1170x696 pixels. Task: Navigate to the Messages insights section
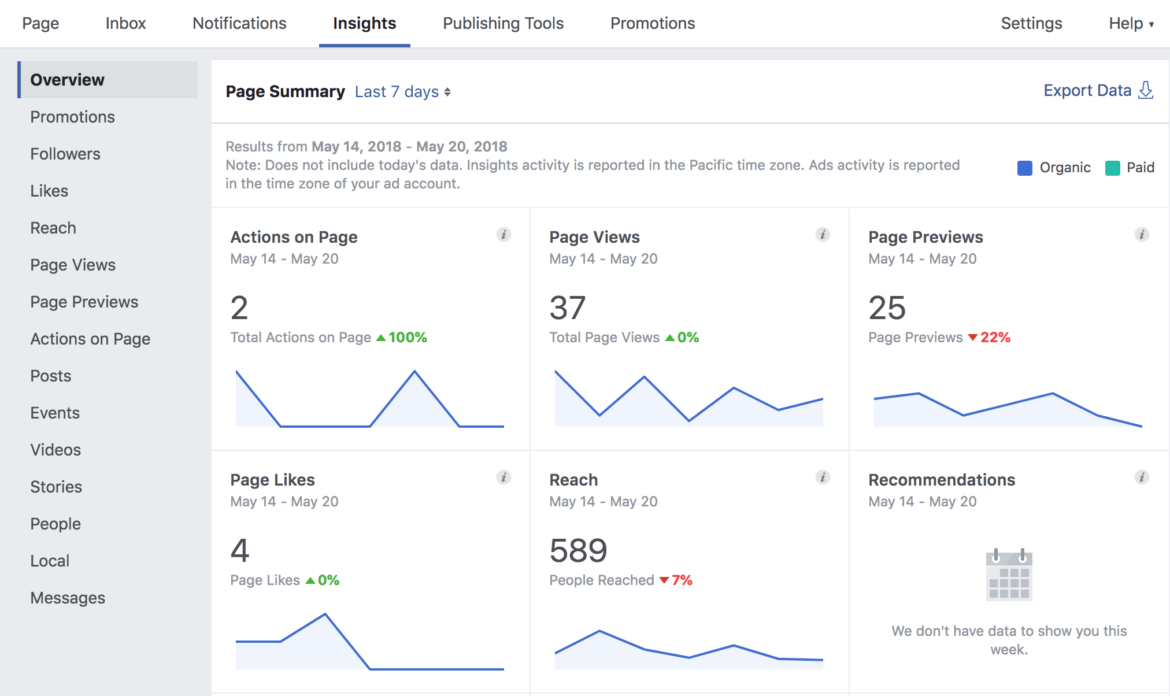pos(67,597)
